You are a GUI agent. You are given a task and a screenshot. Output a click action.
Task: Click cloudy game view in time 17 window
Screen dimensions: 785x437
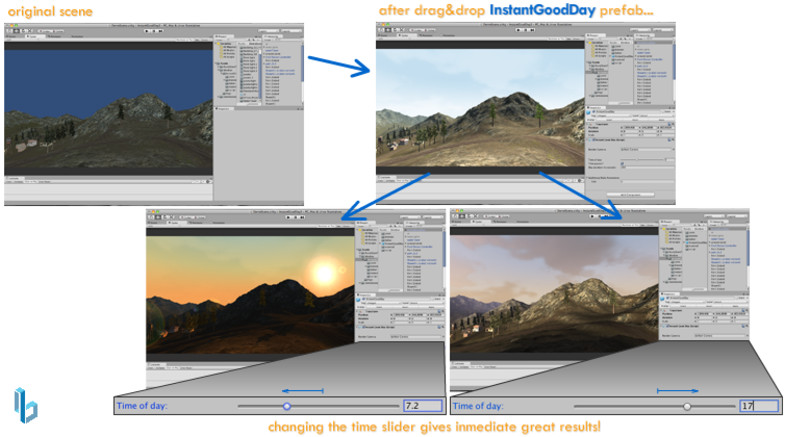click(554, 294)
